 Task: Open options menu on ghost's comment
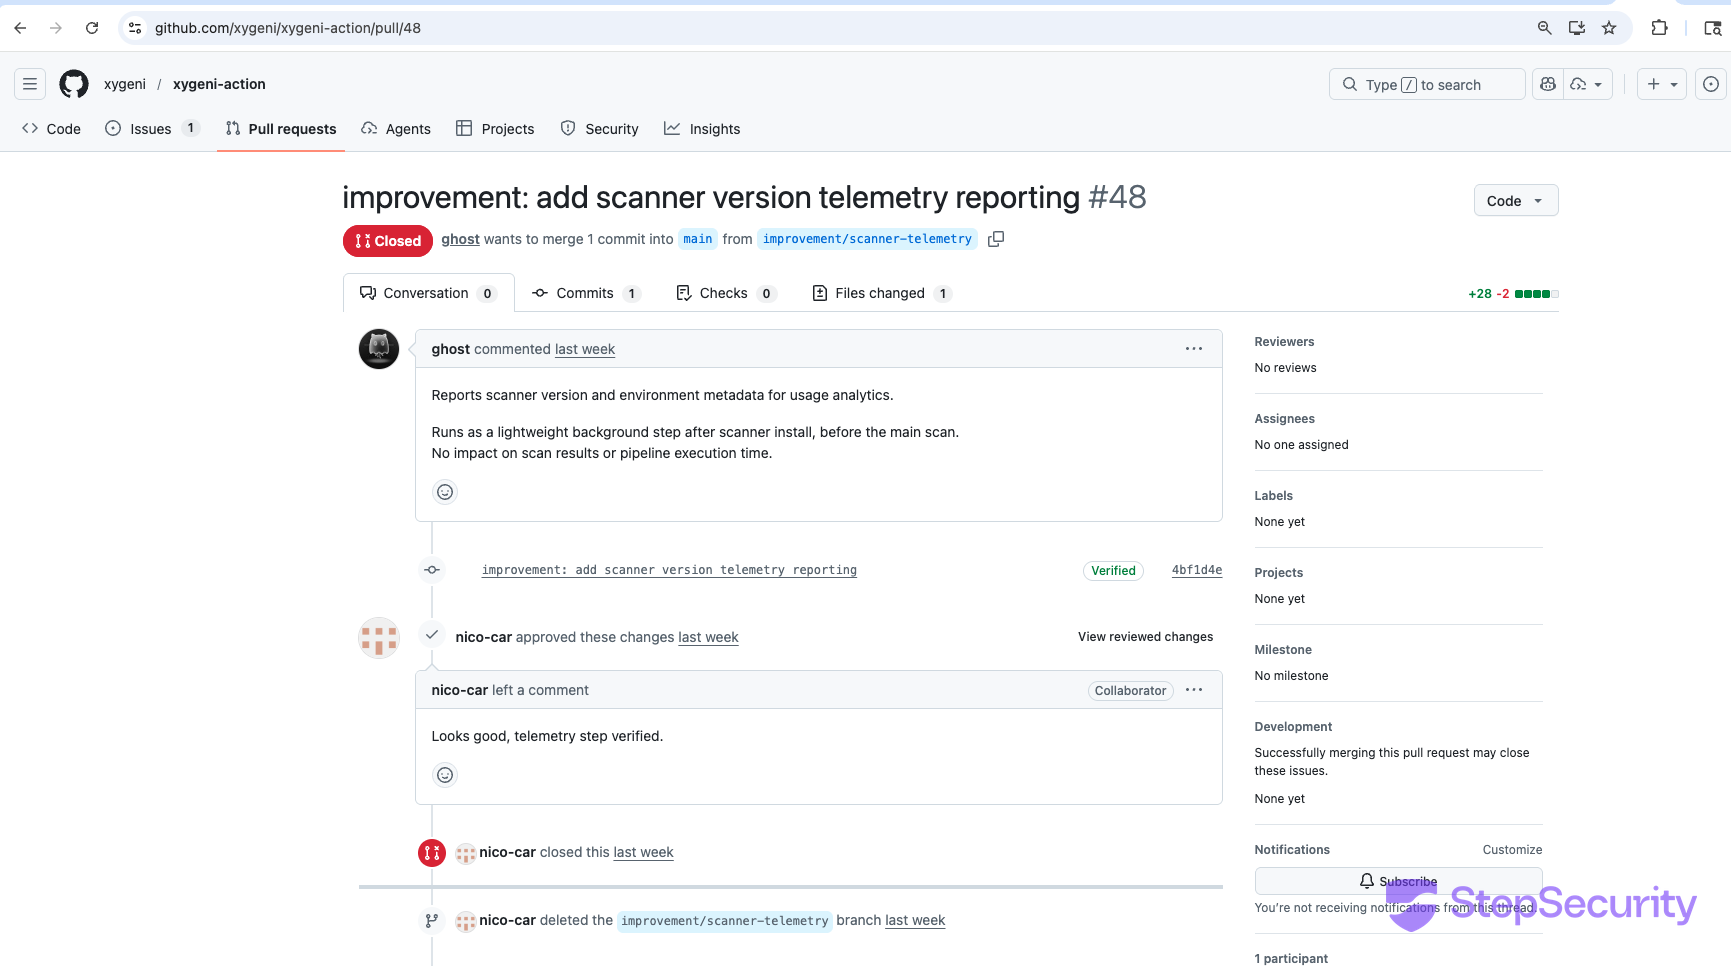click(x=1194, y=349)
